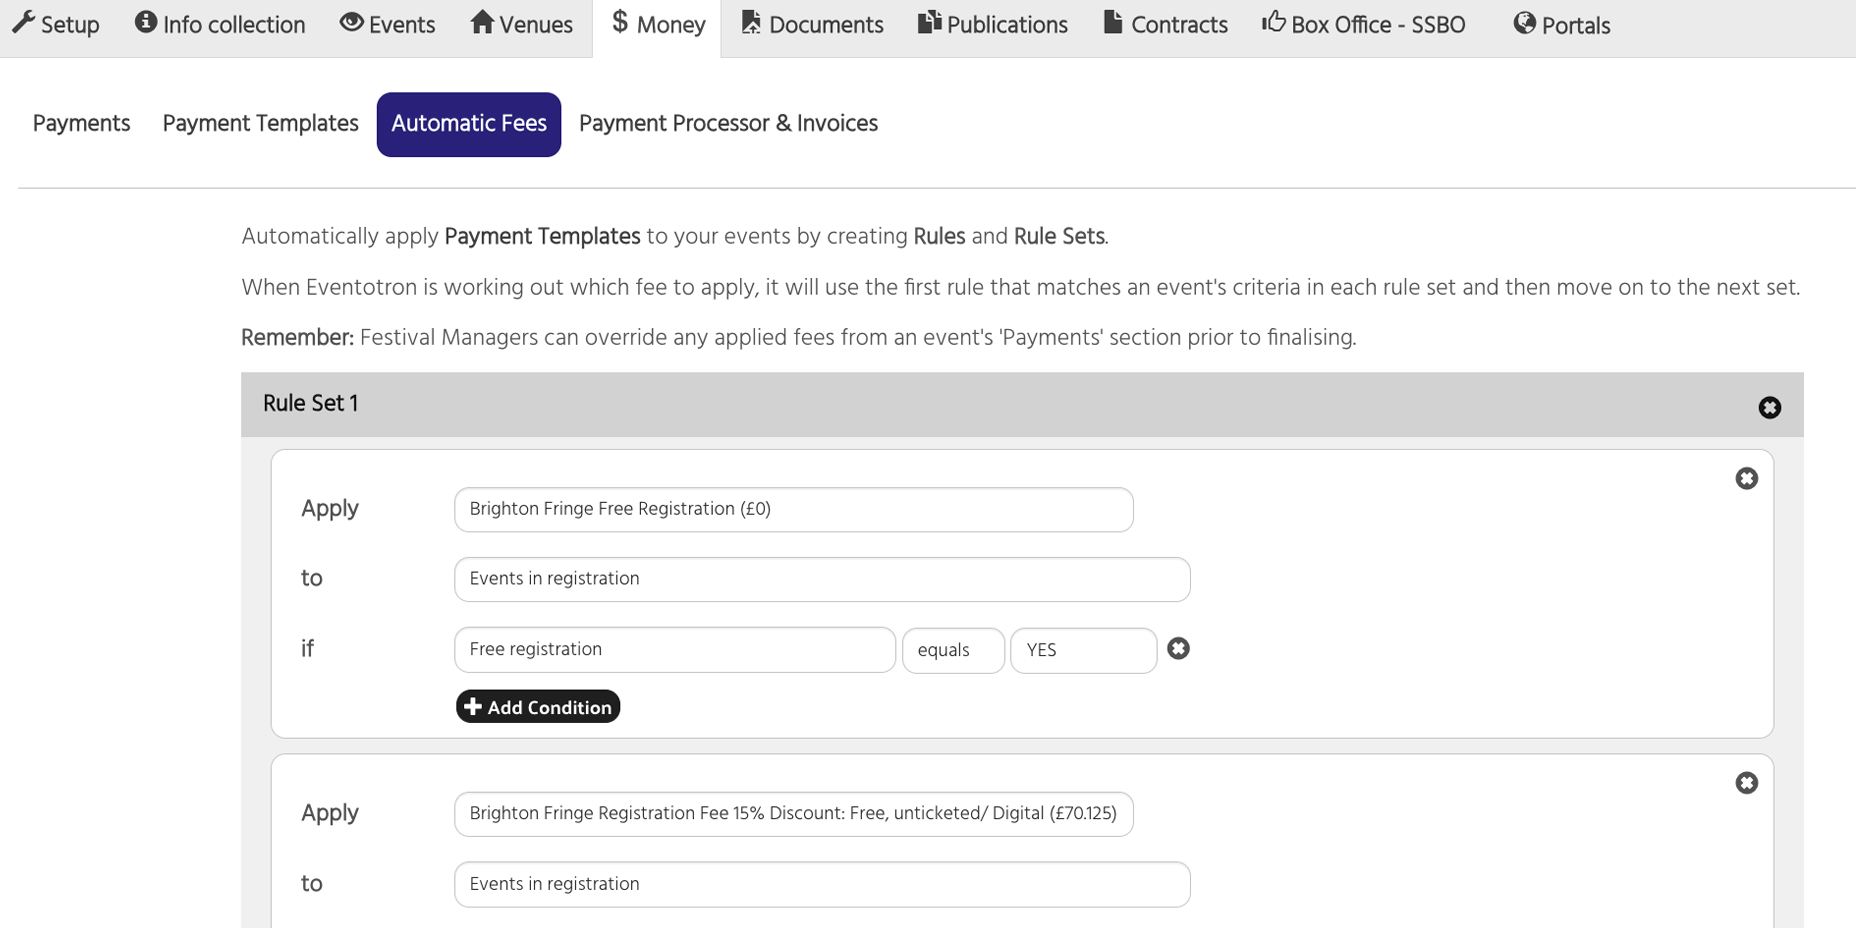Open the Info collection tab
The image size is (1856, 928).
click(x=220, y=25)
